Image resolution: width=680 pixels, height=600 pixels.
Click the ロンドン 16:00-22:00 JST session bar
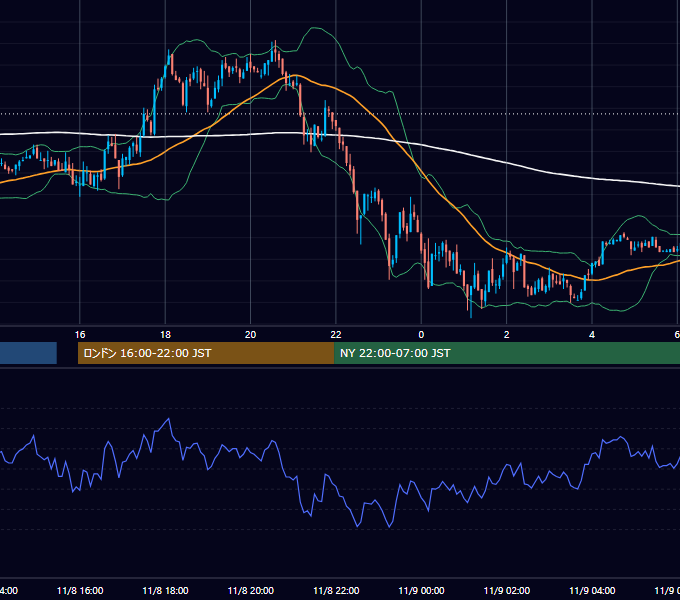(x=206, y=353)
